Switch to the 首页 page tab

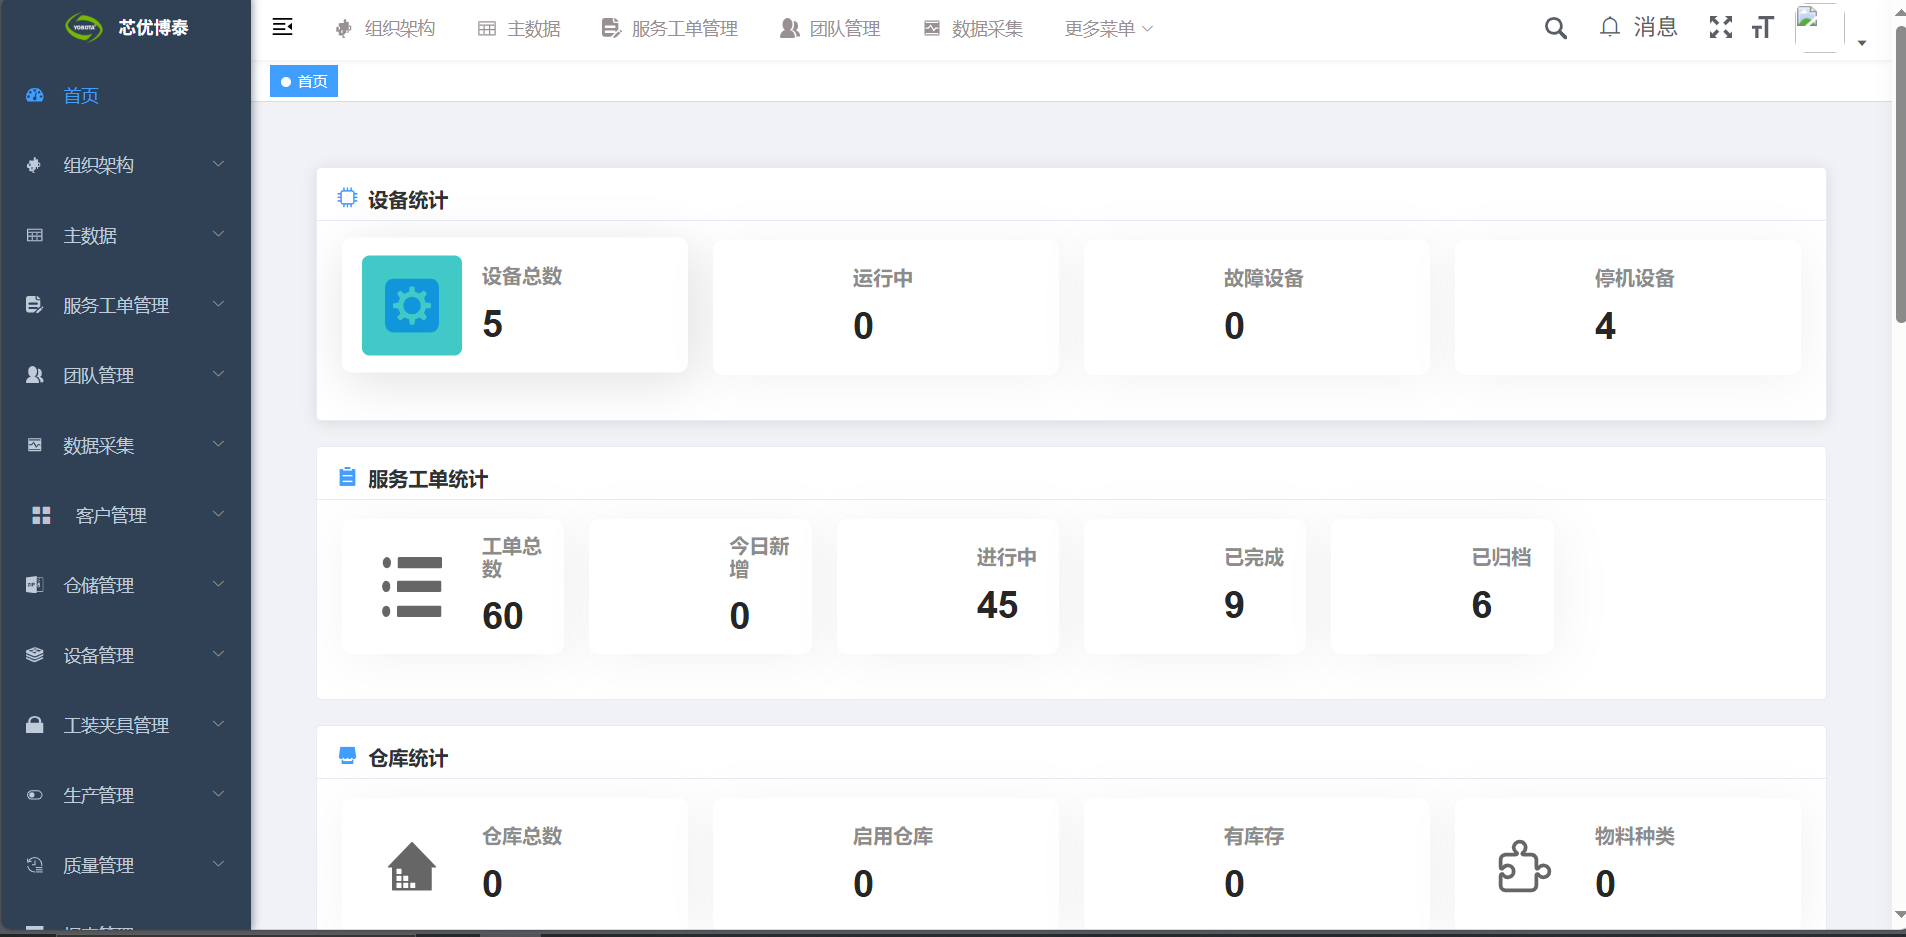pos(304,81)
